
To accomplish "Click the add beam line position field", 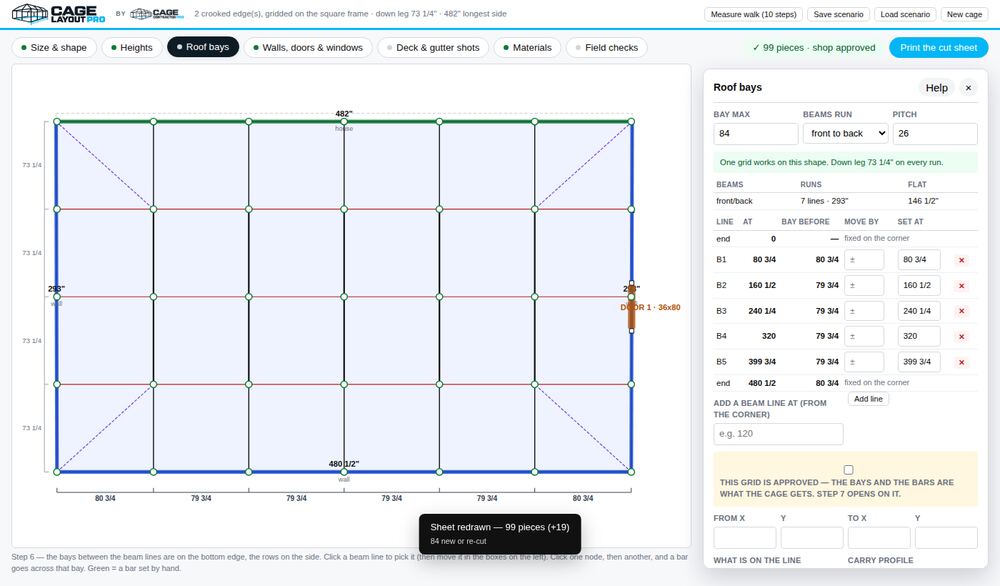I will click(778, 434).
